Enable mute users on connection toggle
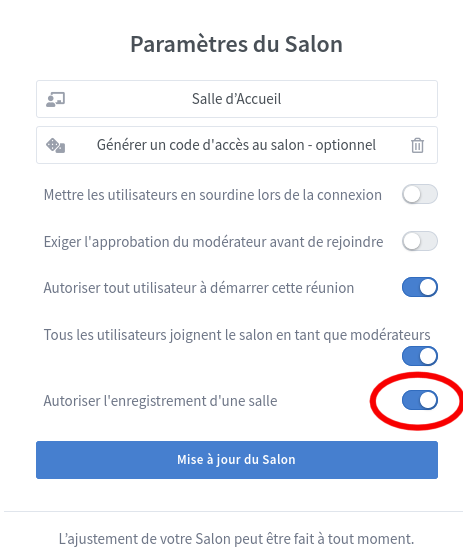The height and width of the screenshot is (554, 463). pyautogui.click(x=420, y=194)
